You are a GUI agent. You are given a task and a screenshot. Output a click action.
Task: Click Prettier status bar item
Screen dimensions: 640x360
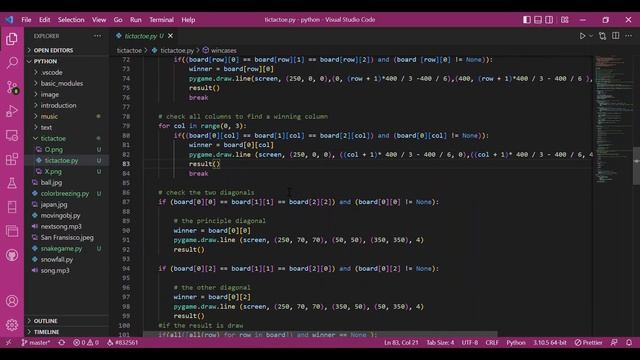click(x=588, y=342)
